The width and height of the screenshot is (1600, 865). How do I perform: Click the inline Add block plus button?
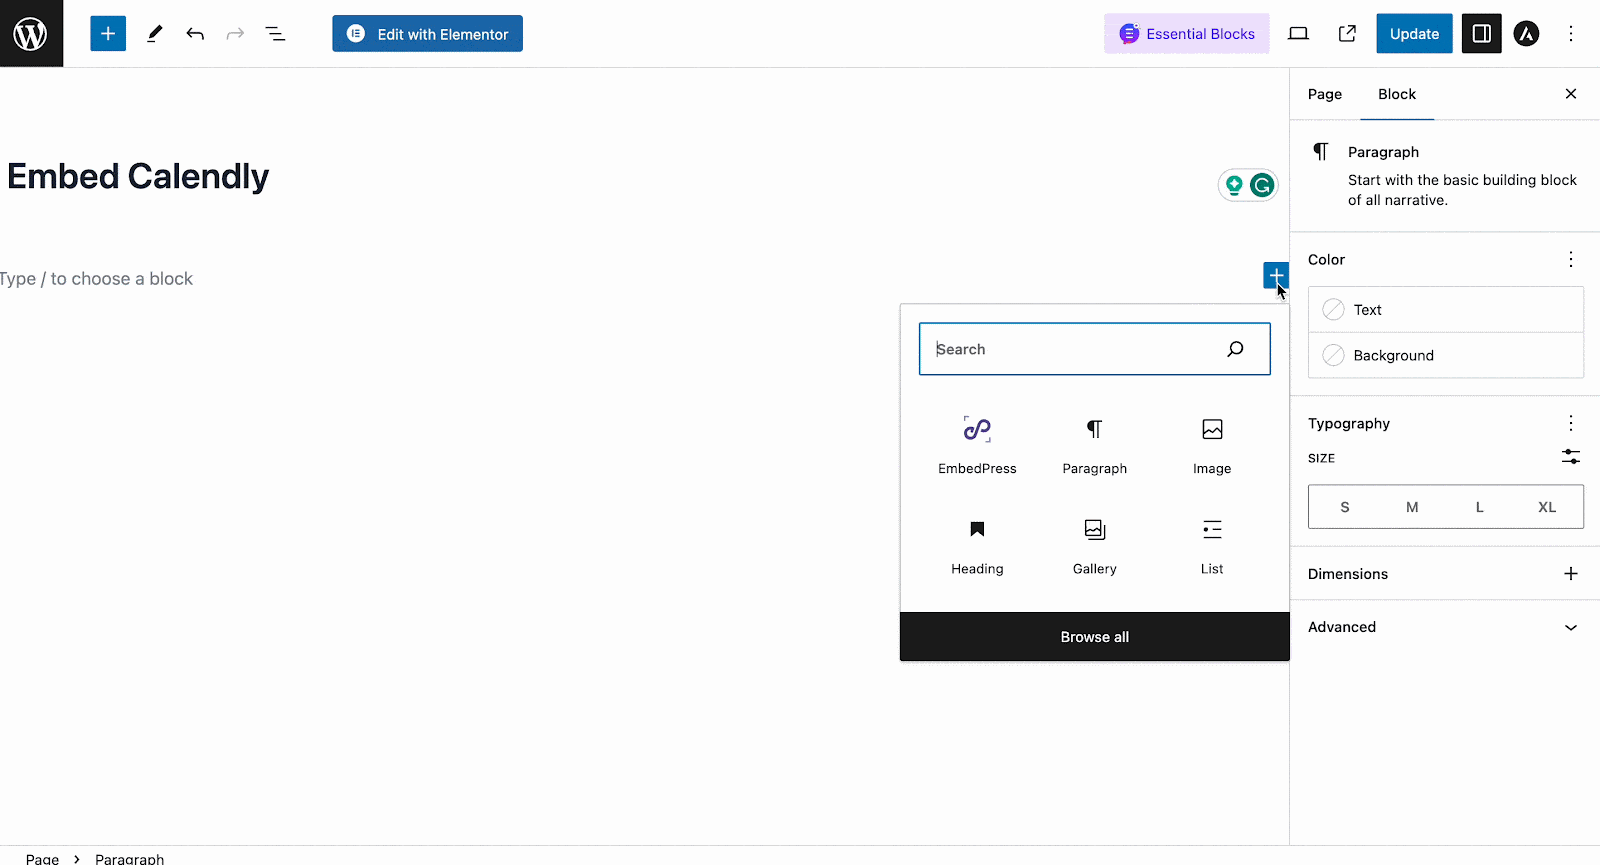point(1276,275)
